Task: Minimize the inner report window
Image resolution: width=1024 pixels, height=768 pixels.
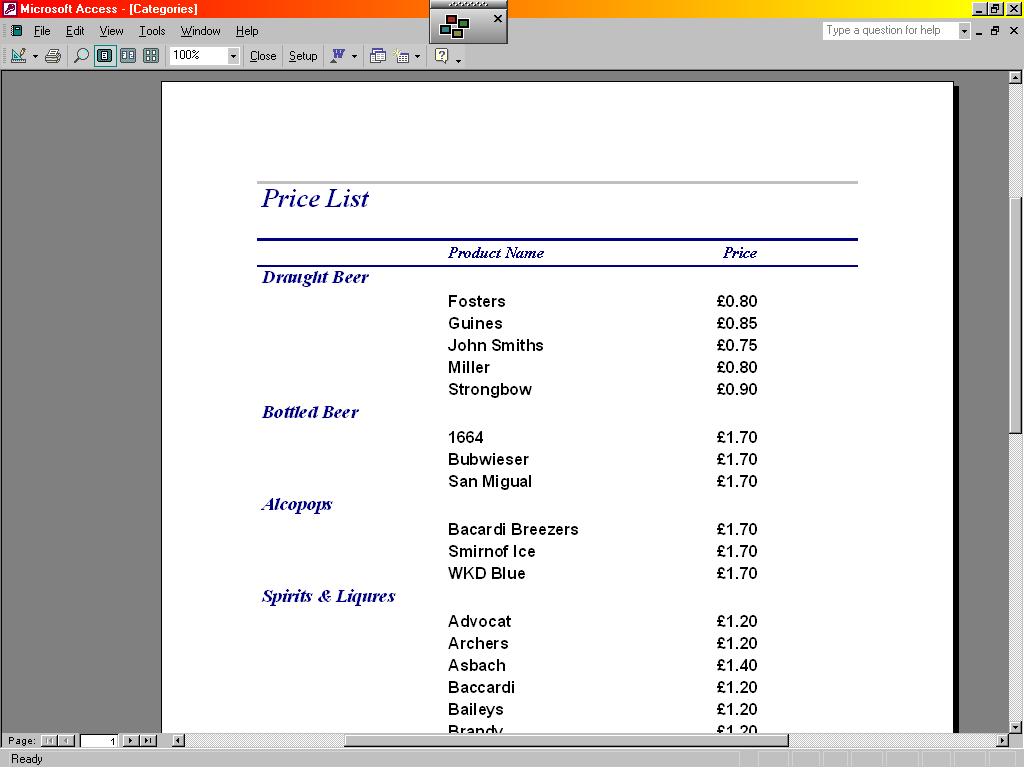Action: (x=978, y=31)
